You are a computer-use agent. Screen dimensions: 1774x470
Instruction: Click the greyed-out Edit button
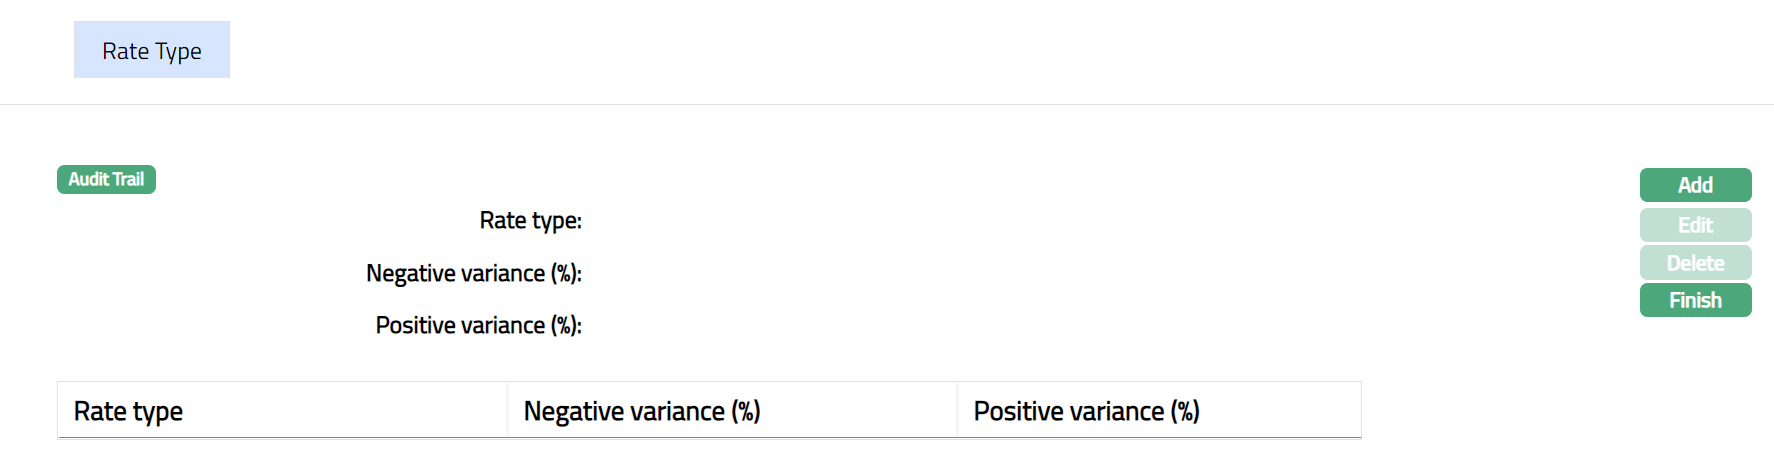click(x=1695, y=225)
